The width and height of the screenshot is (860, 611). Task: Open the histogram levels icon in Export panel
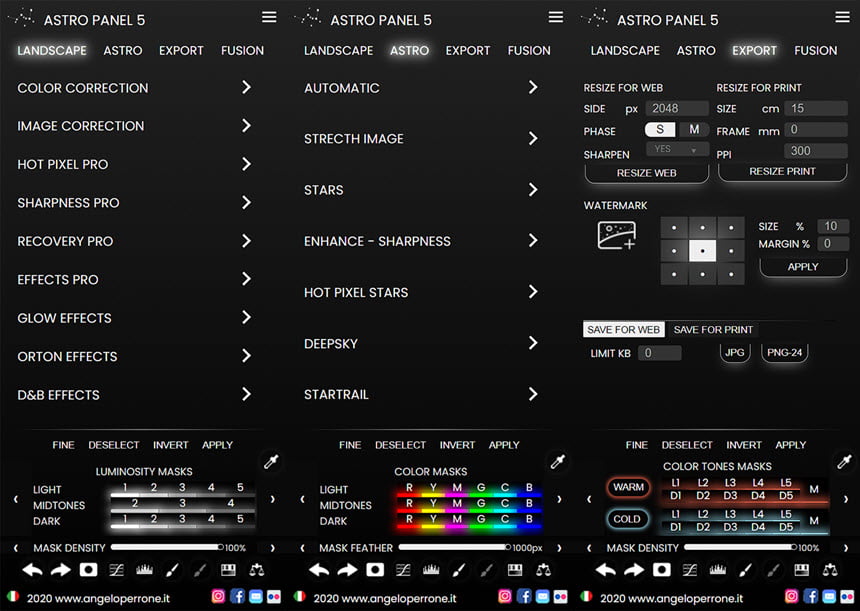[718, 570]
